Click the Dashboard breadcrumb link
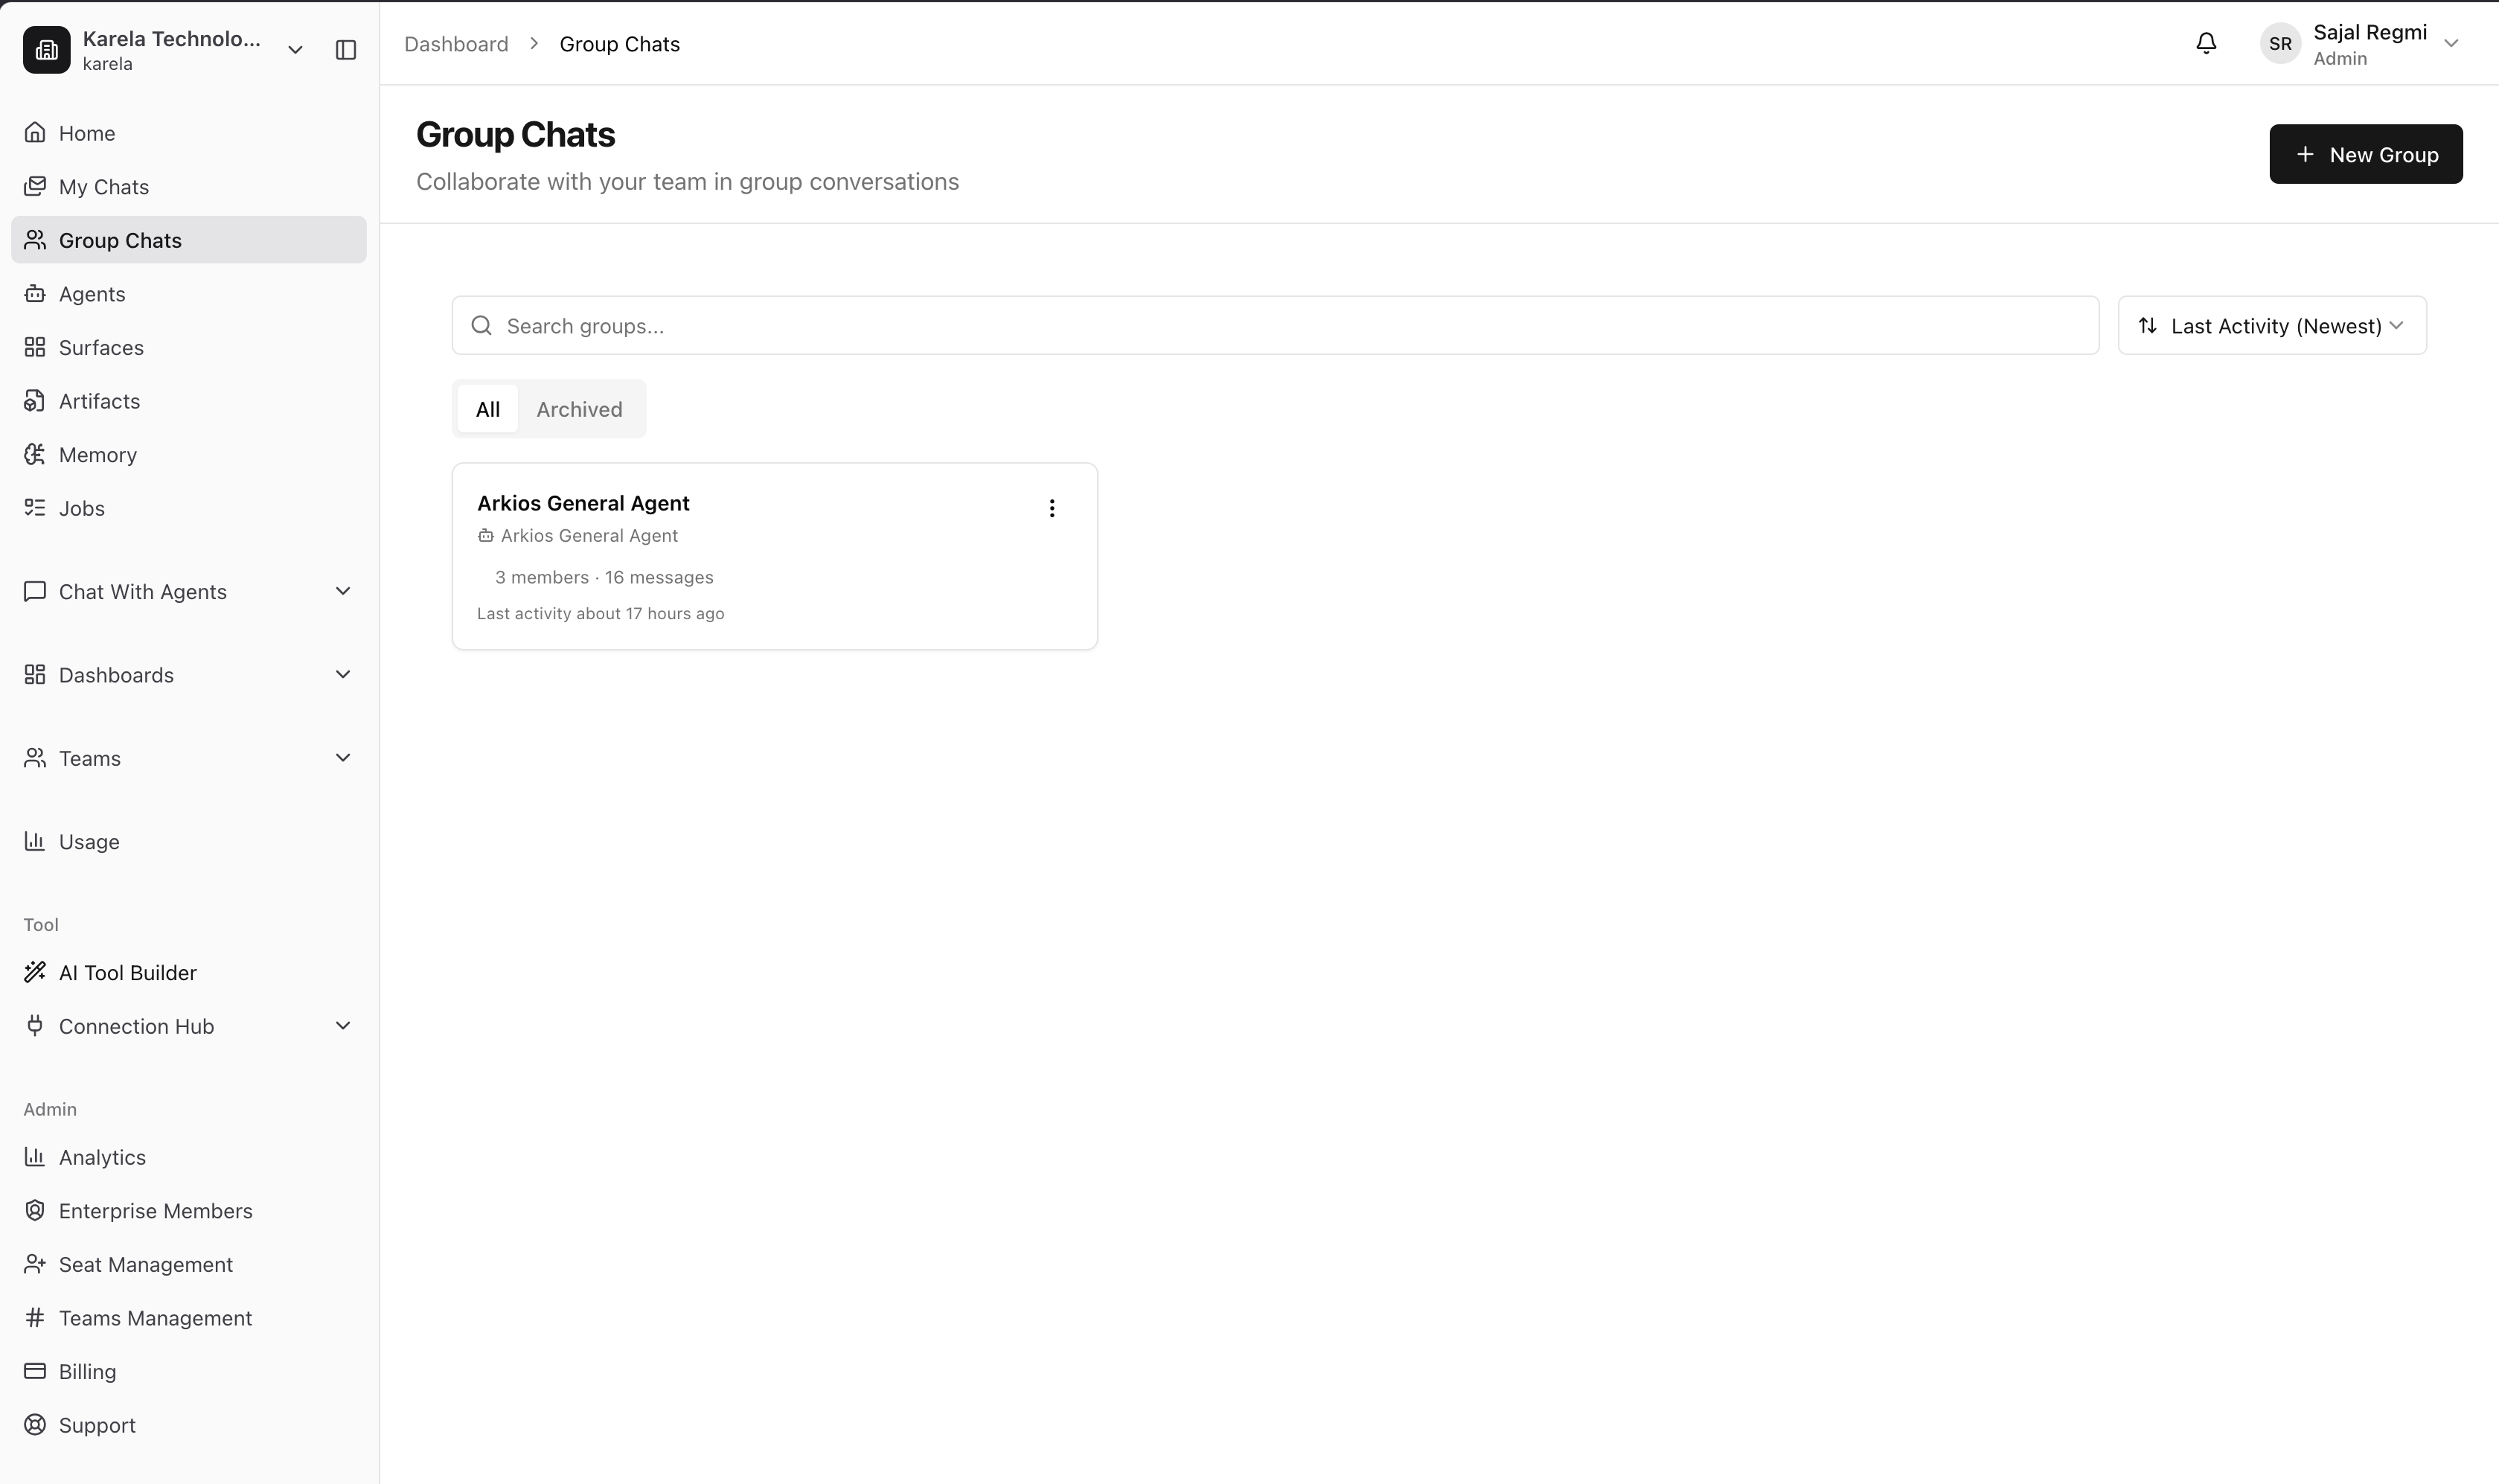Image resolution: width=2499 pixels, height=1484 pixels. pos(456,44)
